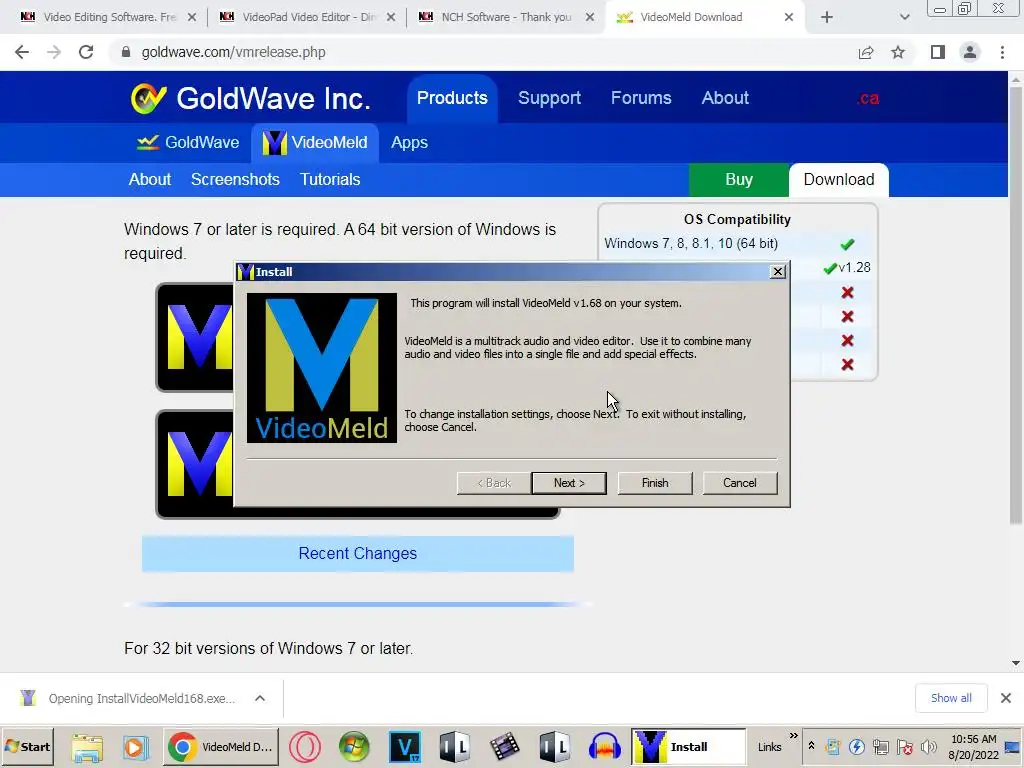Open the Screenshots page link
The width and height of the screenshot is (1024, 768).
(x=235, y=180)
